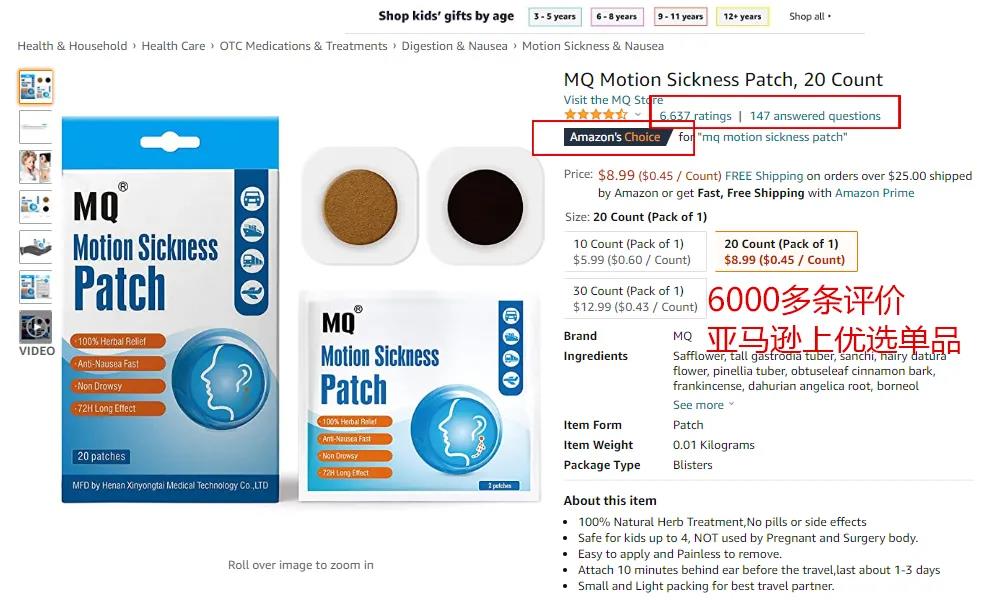The height and width of the screenshot is (607, 988).
Task: Select the 3 - 5 years age tab
Action: point(554,16)
